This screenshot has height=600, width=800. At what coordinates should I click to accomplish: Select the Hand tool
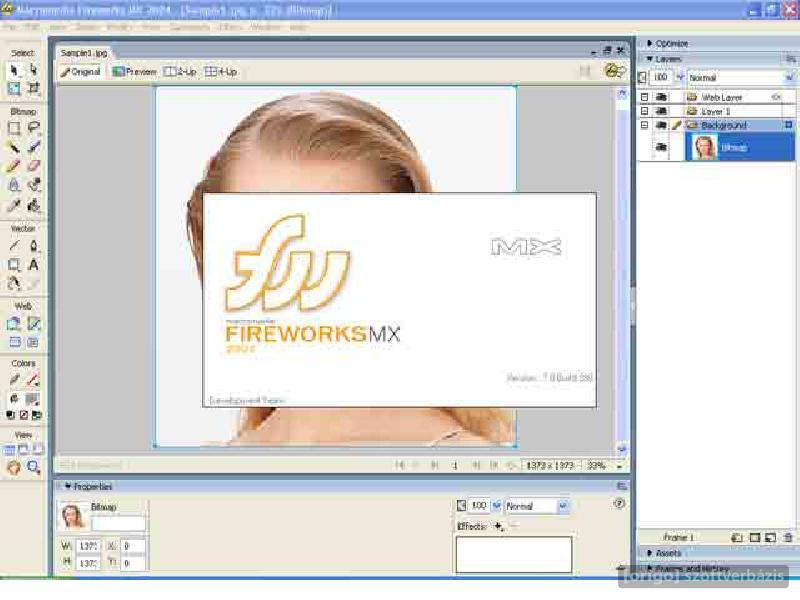coord(14,467)
